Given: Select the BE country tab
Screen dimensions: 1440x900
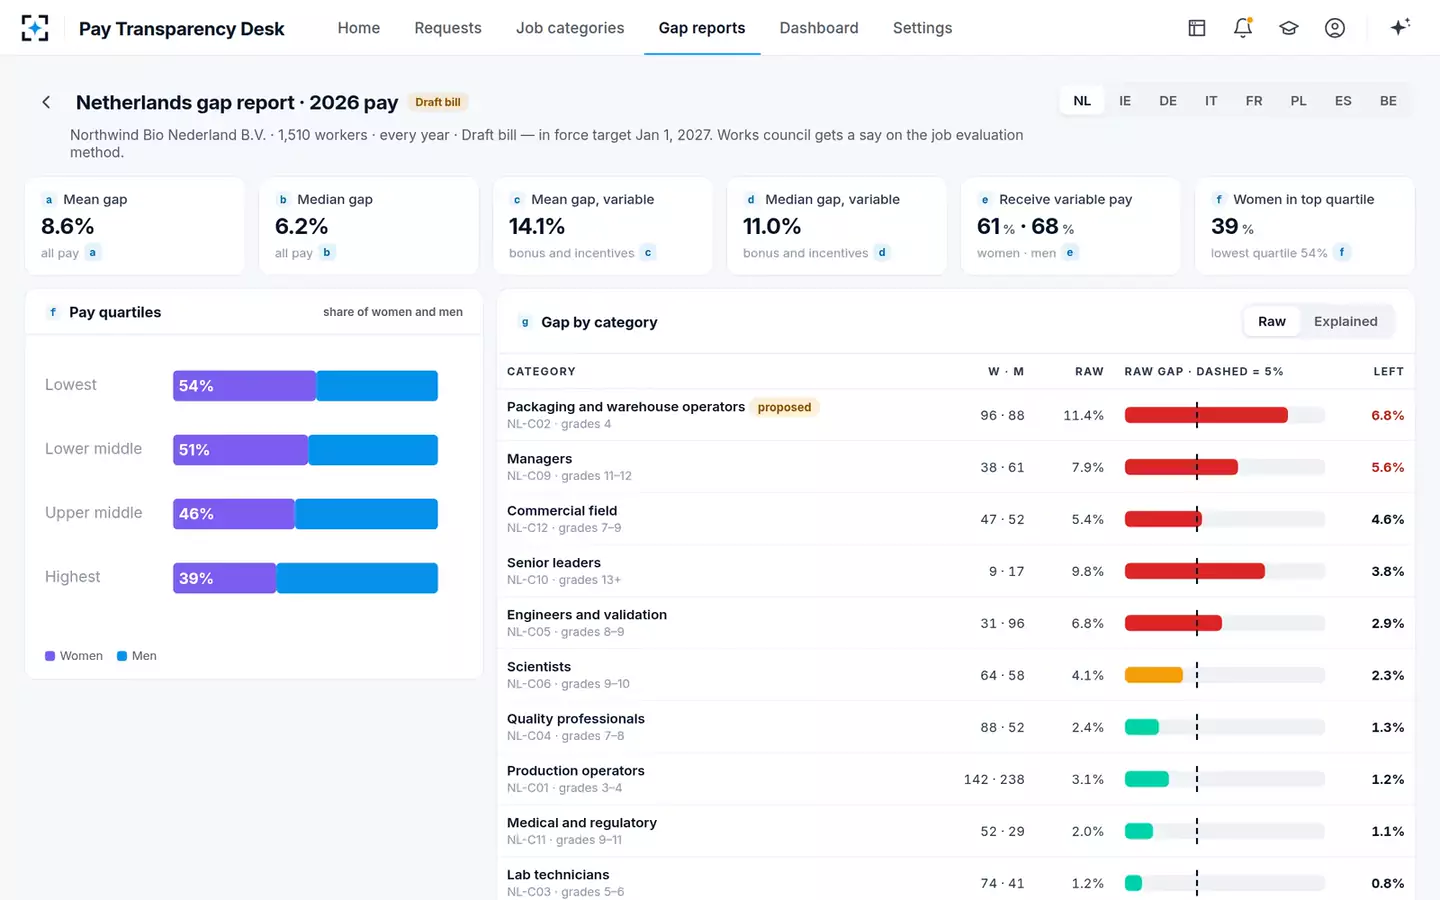Looking at the screenshot, I should tap(1388, 101).
